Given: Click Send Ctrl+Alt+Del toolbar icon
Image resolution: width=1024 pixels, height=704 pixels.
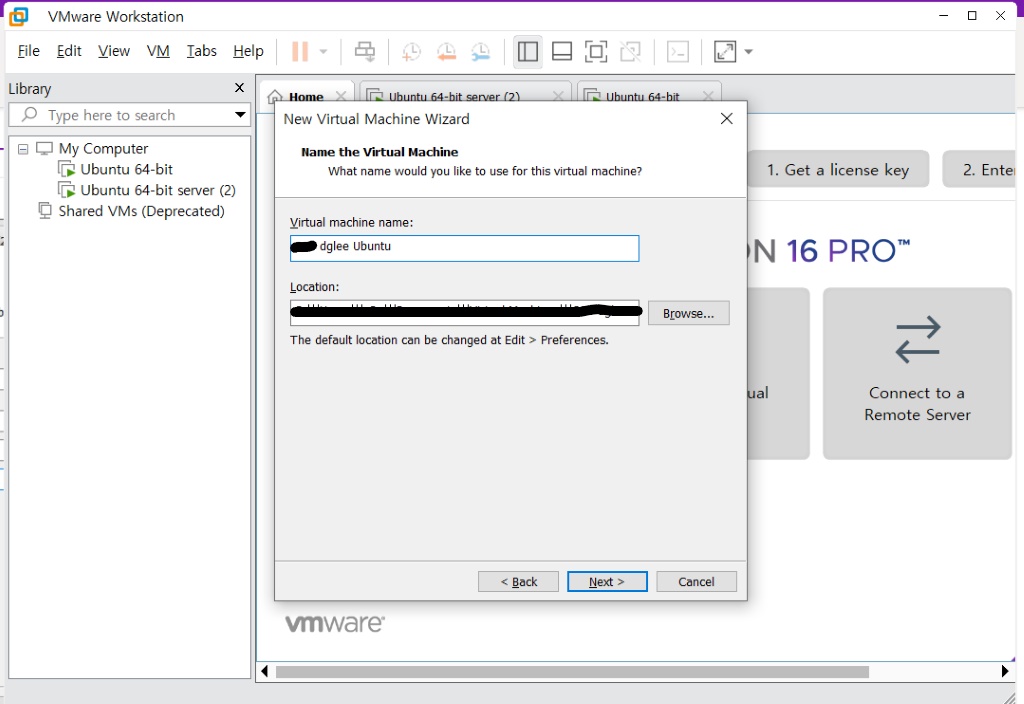Looking at the screenshot, I should [365, 52].
